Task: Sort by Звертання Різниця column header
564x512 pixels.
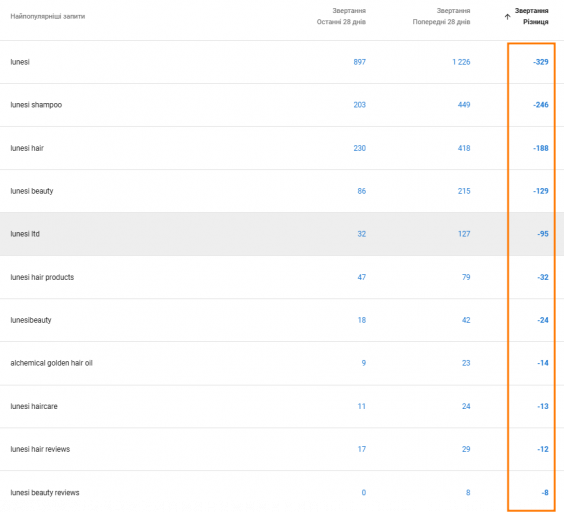Action: coord(531,16)
